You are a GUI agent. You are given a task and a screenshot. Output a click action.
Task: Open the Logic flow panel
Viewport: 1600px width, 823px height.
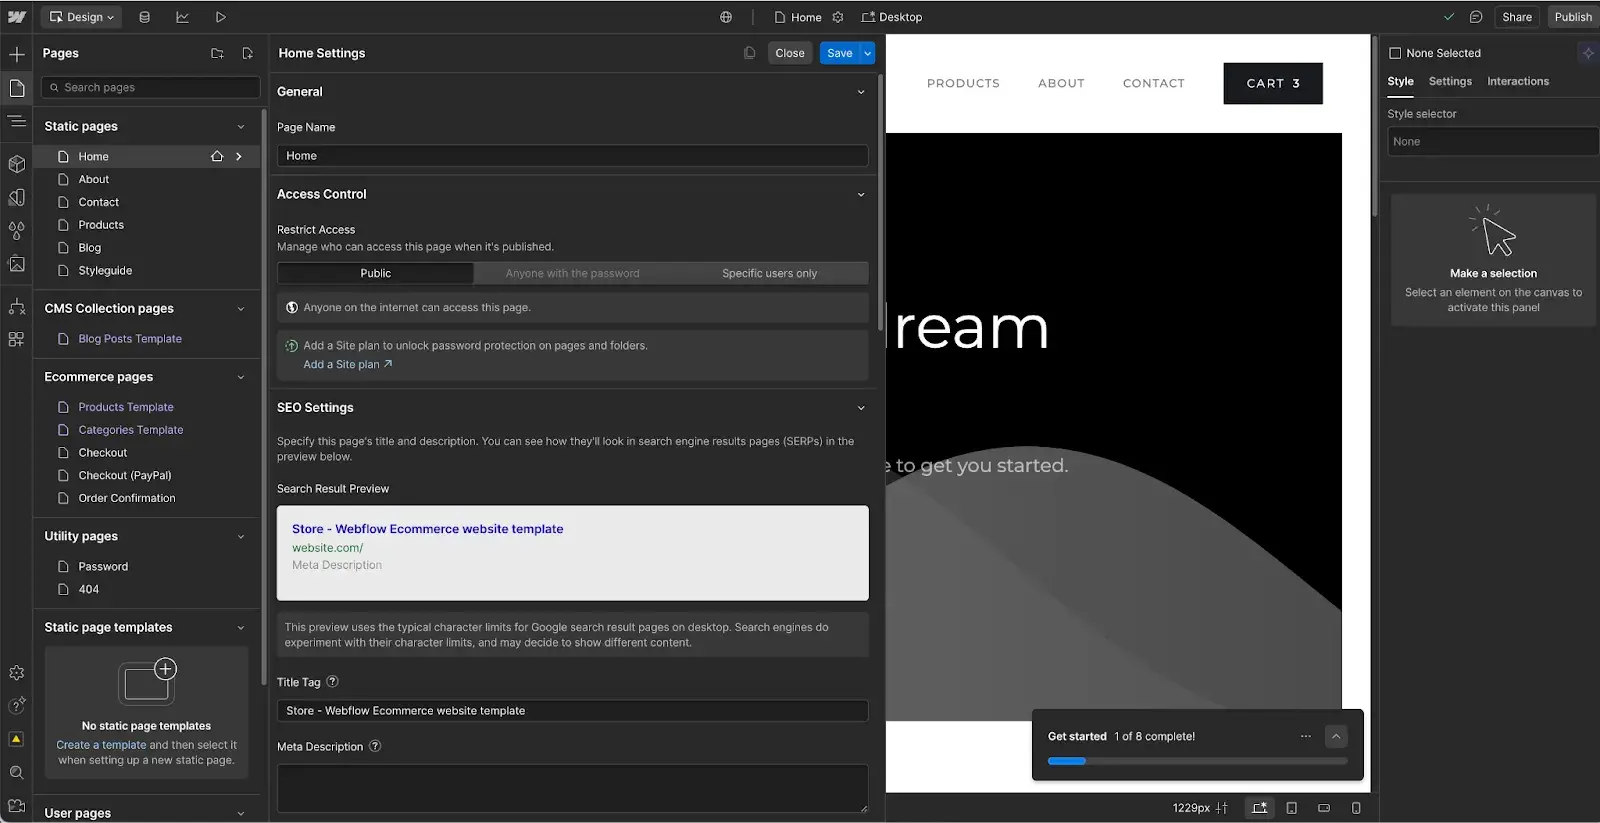point(16,306)
